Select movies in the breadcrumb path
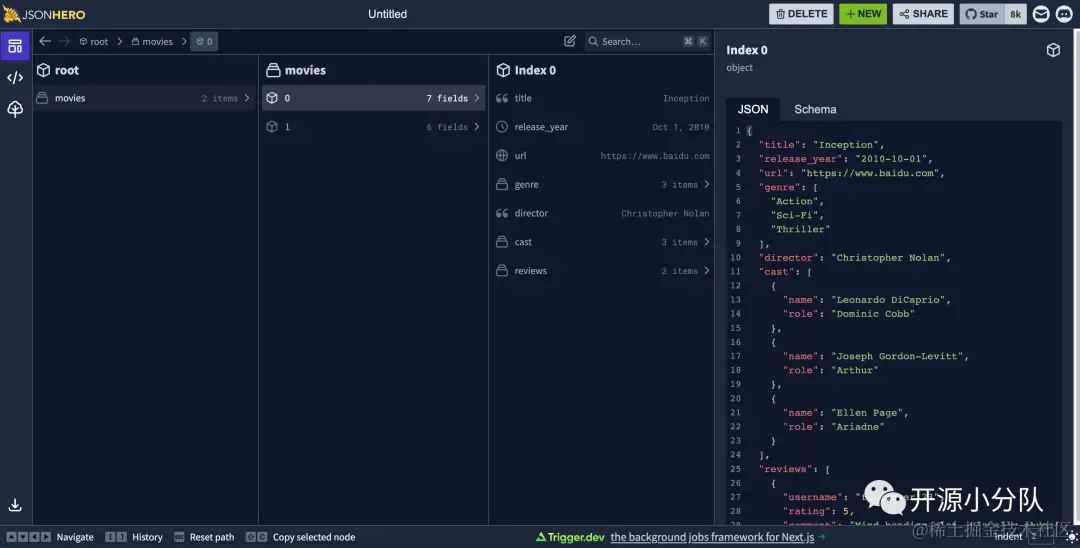This screenshot has width=1080, height=548. point(152,41)
